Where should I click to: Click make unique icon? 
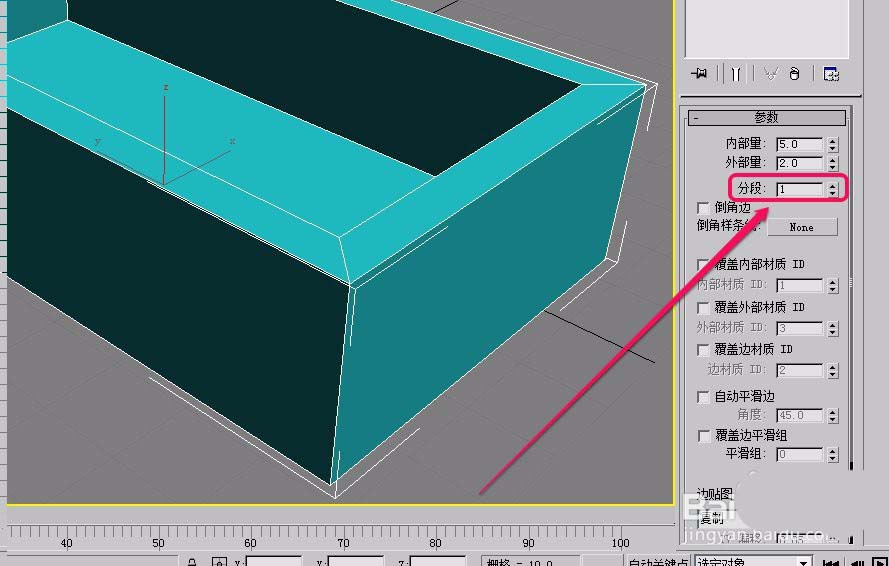[x=770, y=74]
